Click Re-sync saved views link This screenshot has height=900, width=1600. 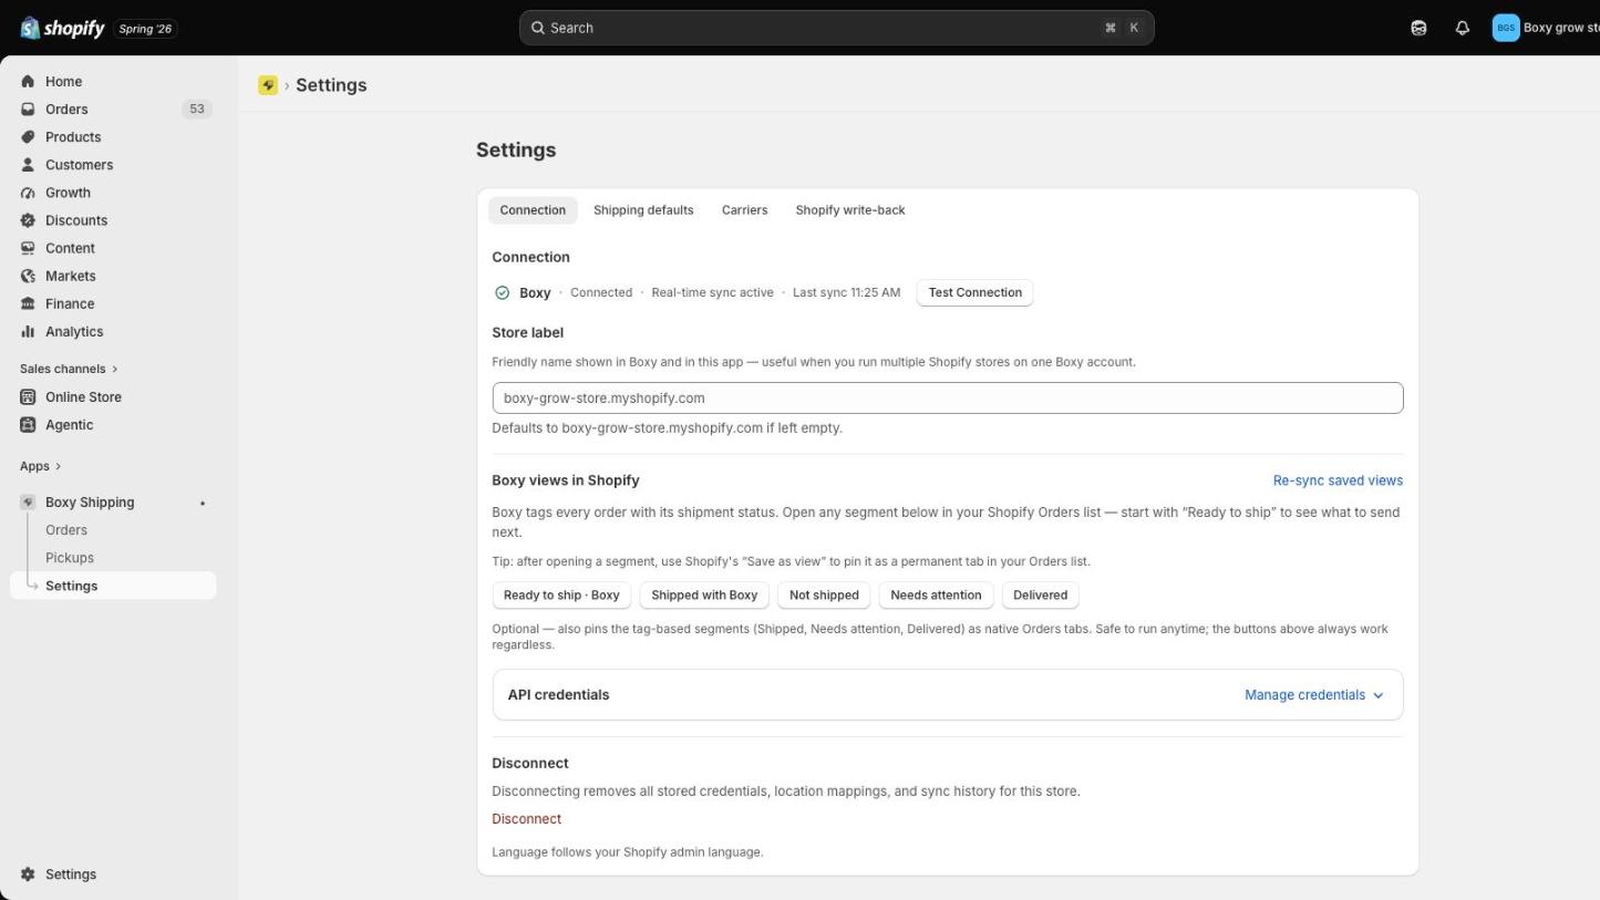pos(1338,481)
